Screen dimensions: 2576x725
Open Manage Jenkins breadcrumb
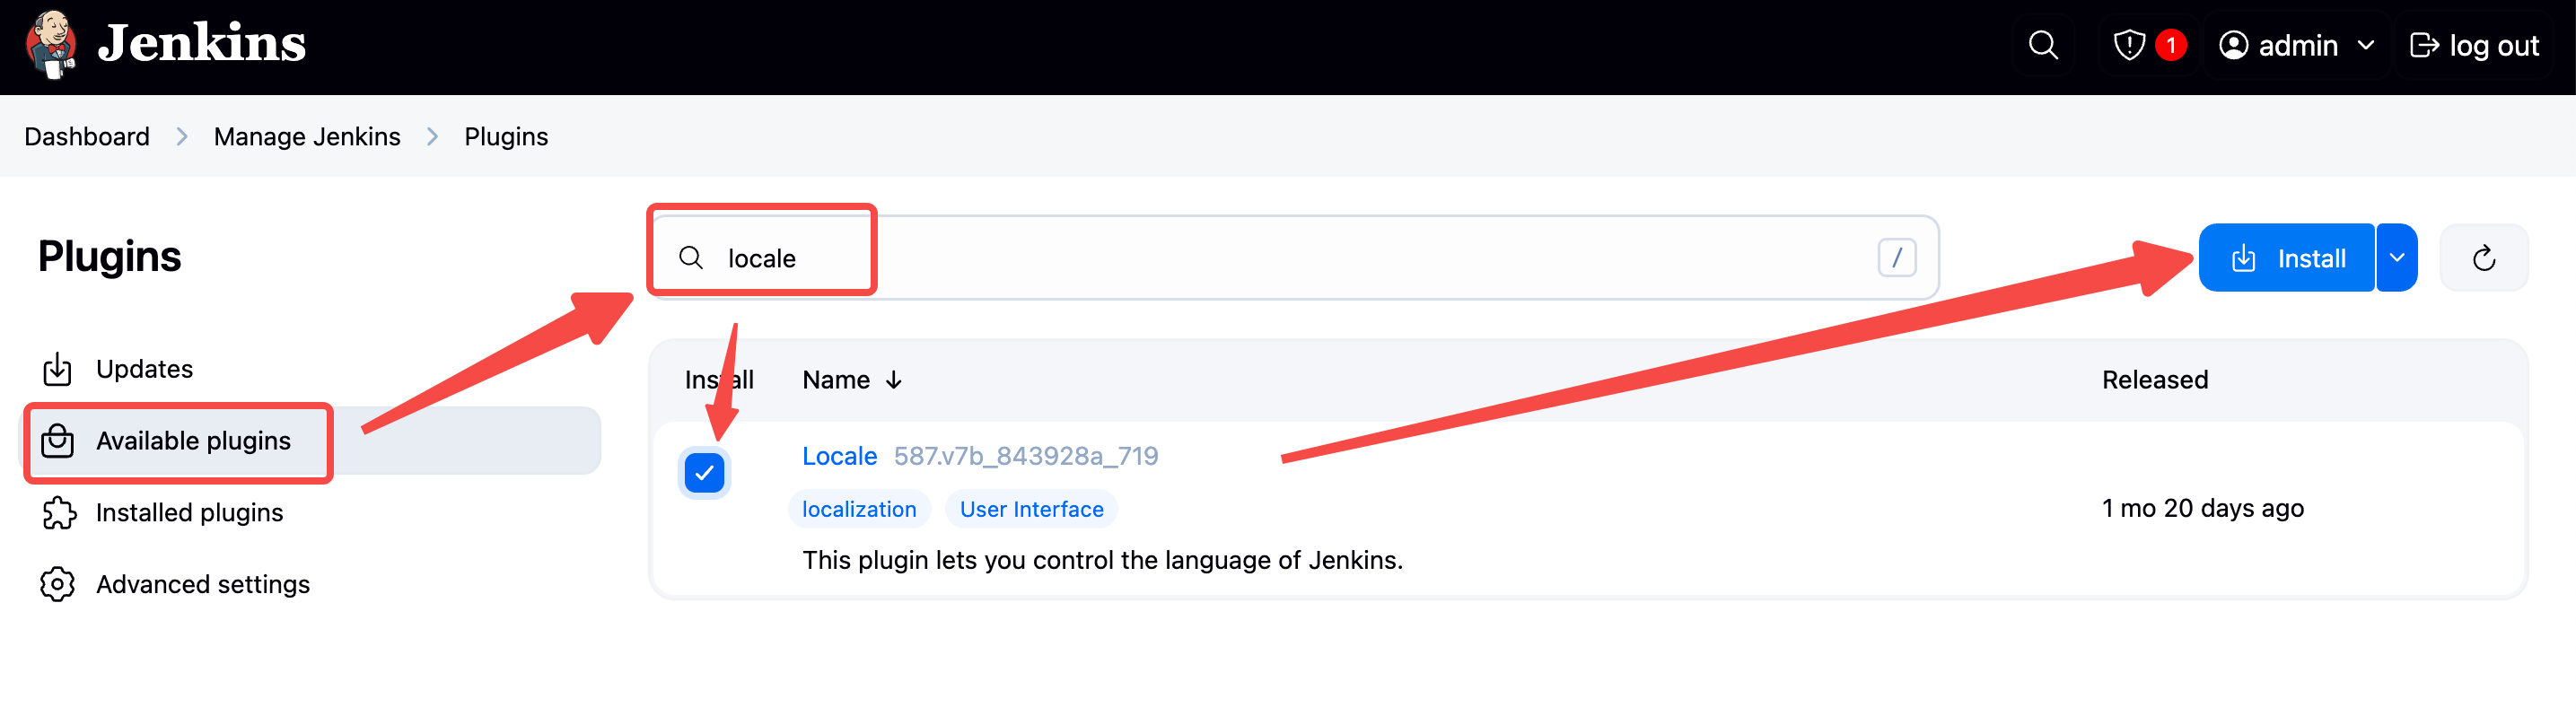[x=307, y=136]
